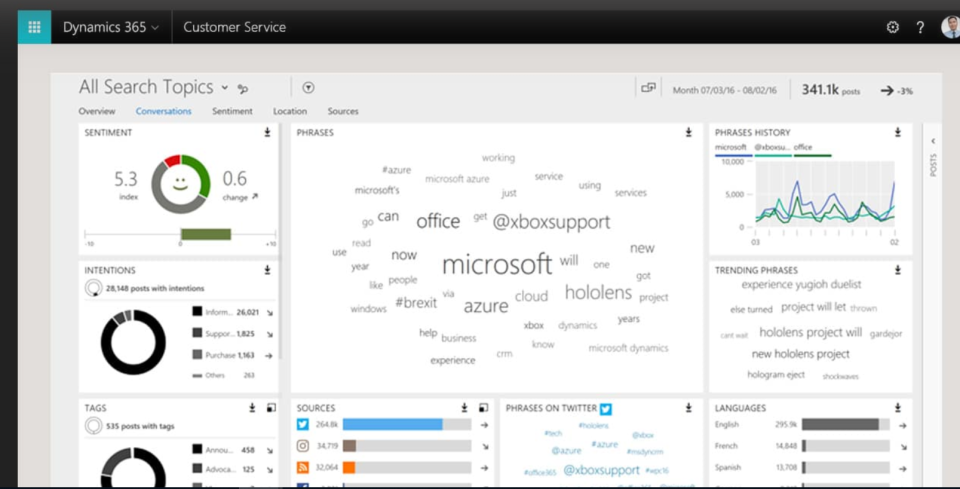Expand the Sources widget view
Image resolution: width=960 pixels, height=489 pixels.
click(483, 408)
